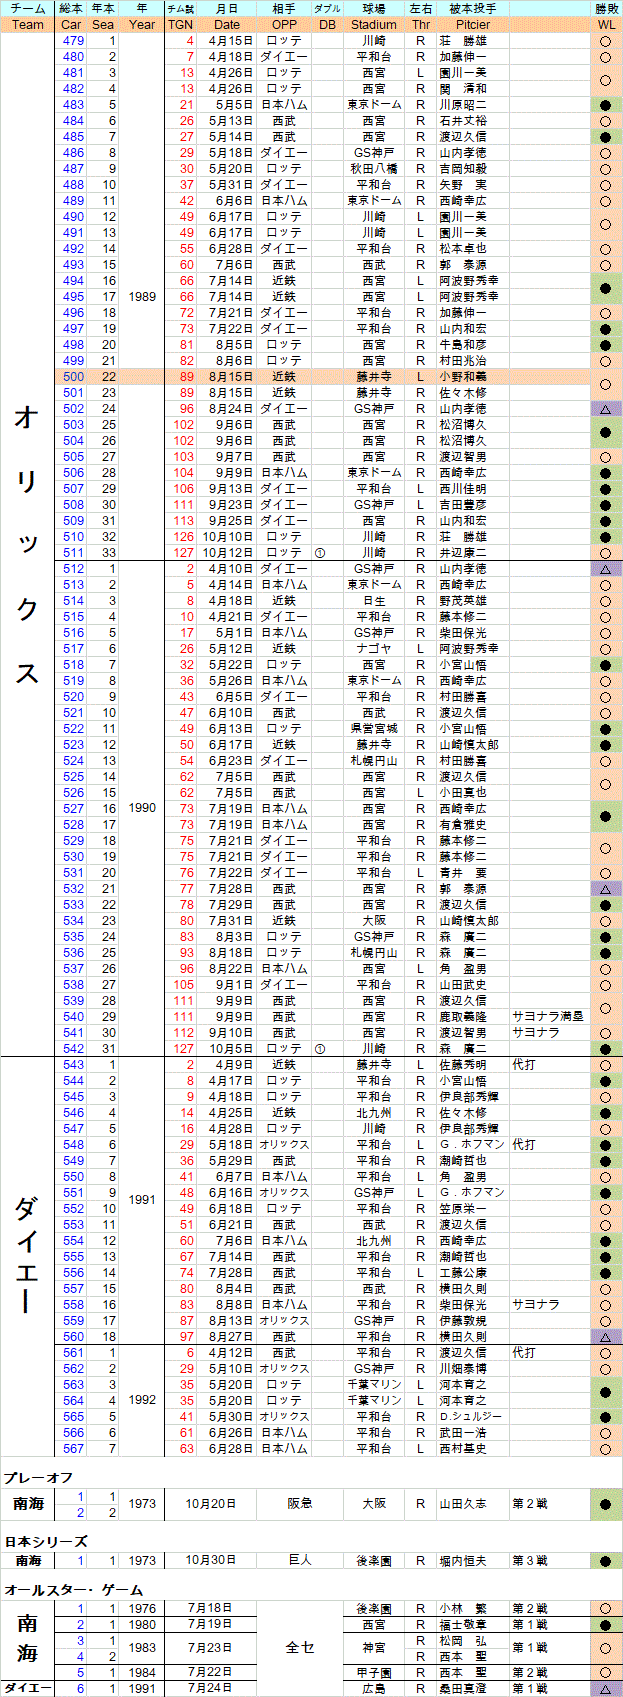This screenshot has width=623, height=1697.
Task: Click the 勝敗 header cell
Action: [x=606, y=8]
